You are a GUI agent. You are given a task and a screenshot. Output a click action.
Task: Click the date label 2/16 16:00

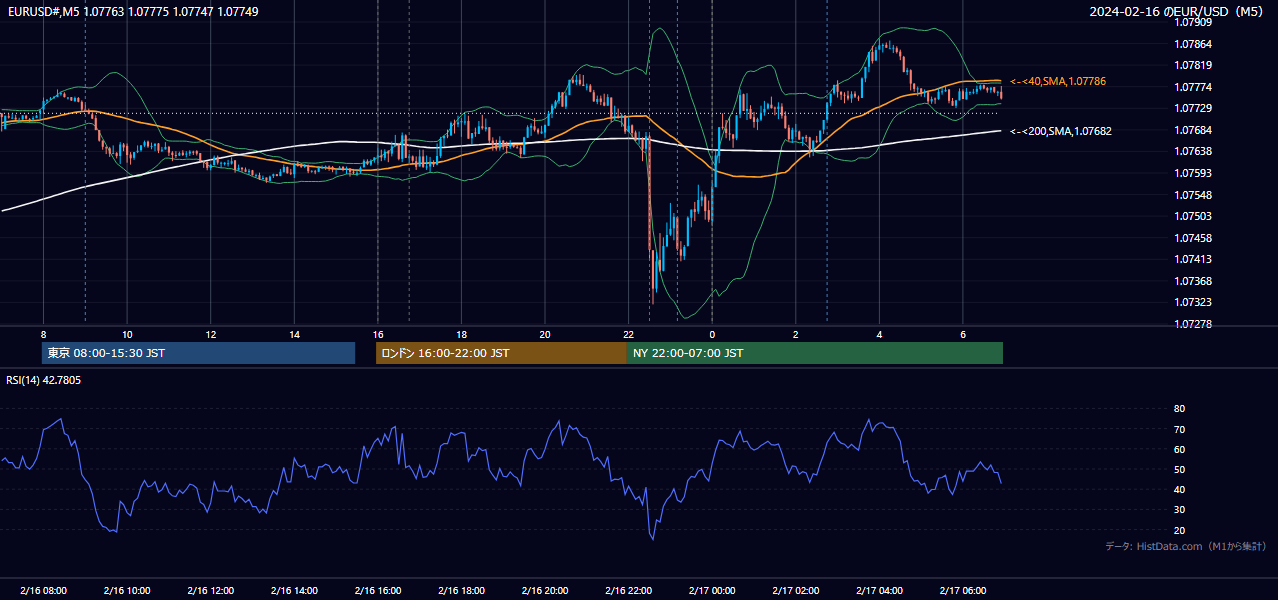[x=378, y=591]
